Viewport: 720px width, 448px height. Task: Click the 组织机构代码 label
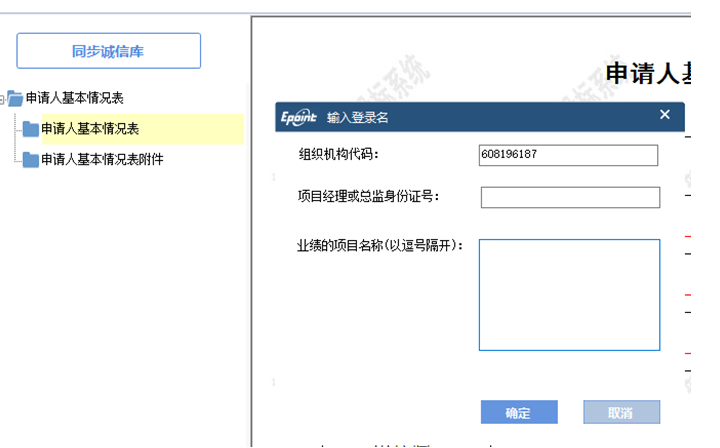coord(339,154)
